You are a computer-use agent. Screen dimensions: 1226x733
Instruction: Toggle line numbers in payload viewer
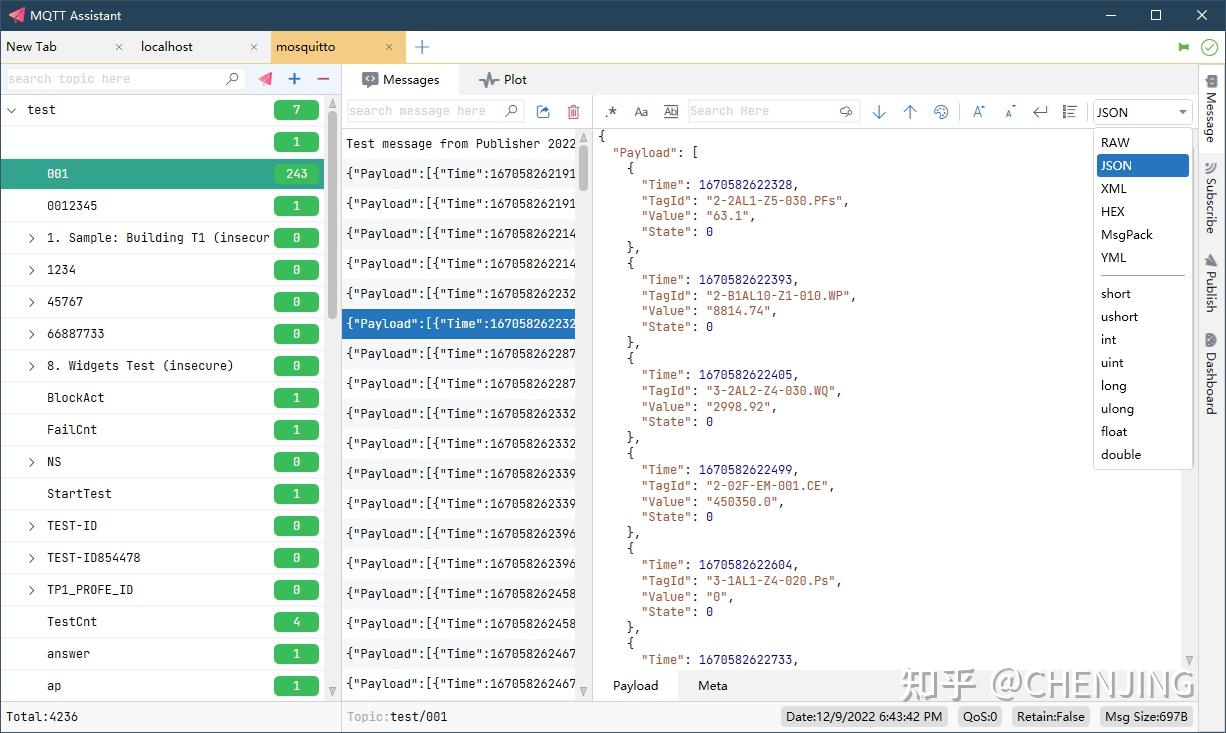[1069, 112]
